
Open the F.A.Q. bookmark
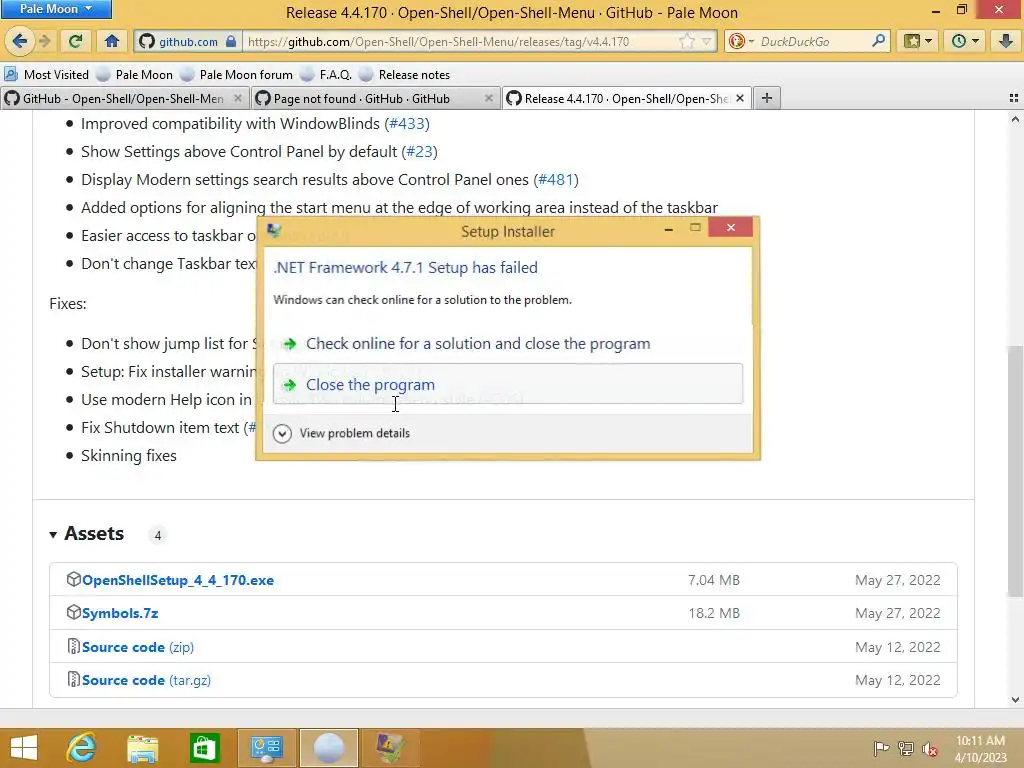(327, 74)
